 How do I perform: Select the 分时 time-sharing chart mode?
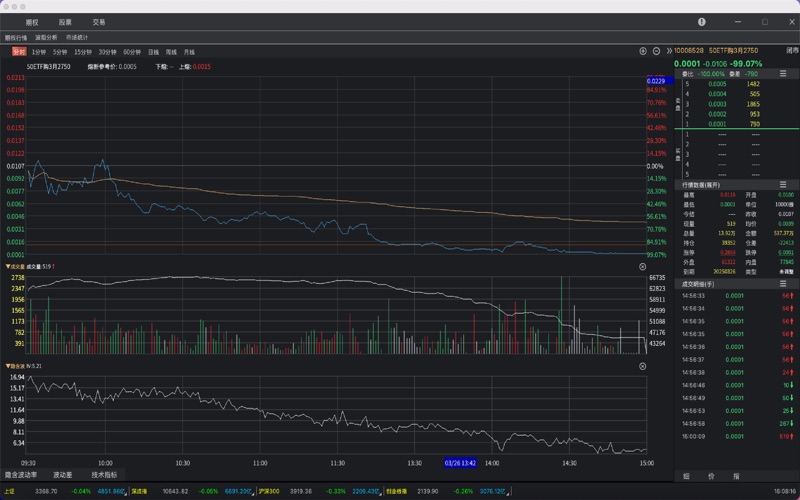19,51
